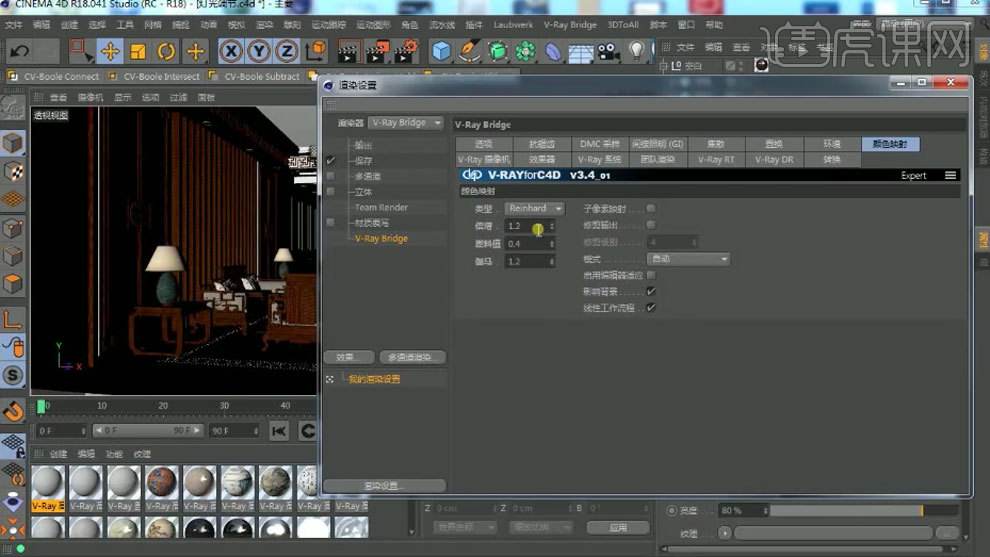Viewport: 990px width, 557px height.
Task: Click the green array flower icon
Action: (x=525, y=51)
